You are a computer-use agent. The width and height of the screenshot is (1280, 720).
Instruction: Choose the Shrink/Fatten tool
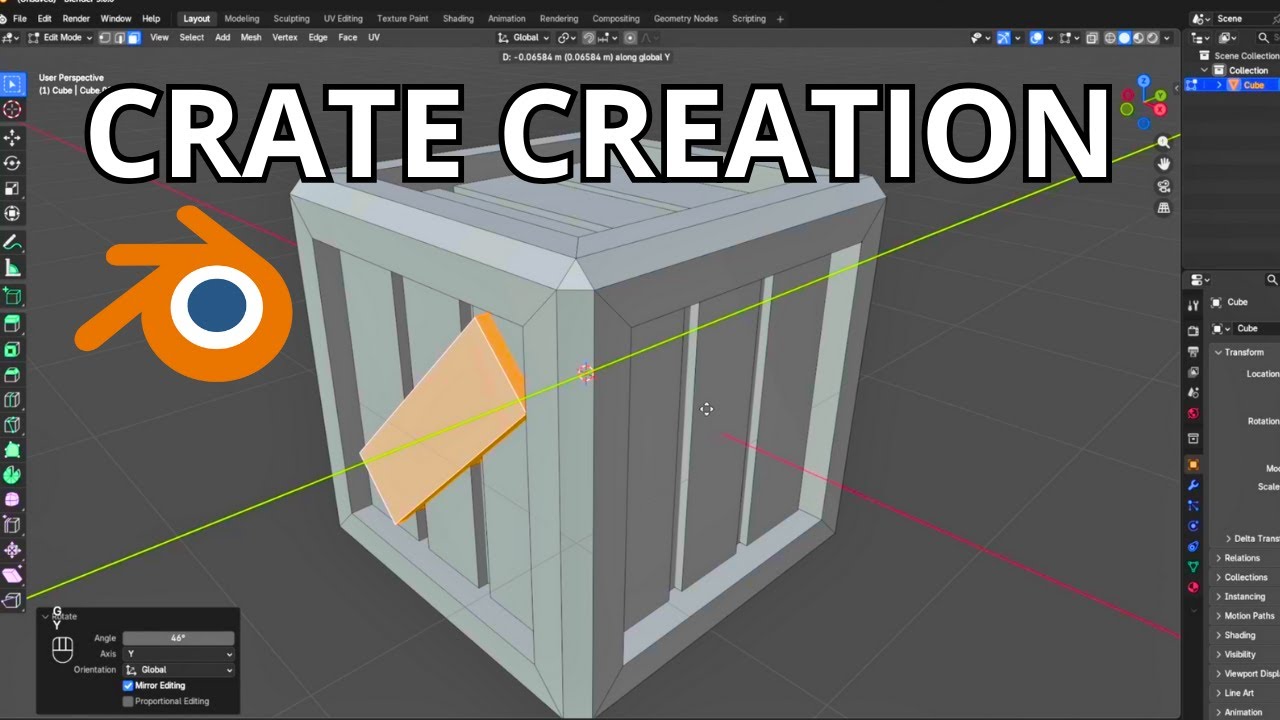click(12, 550)
